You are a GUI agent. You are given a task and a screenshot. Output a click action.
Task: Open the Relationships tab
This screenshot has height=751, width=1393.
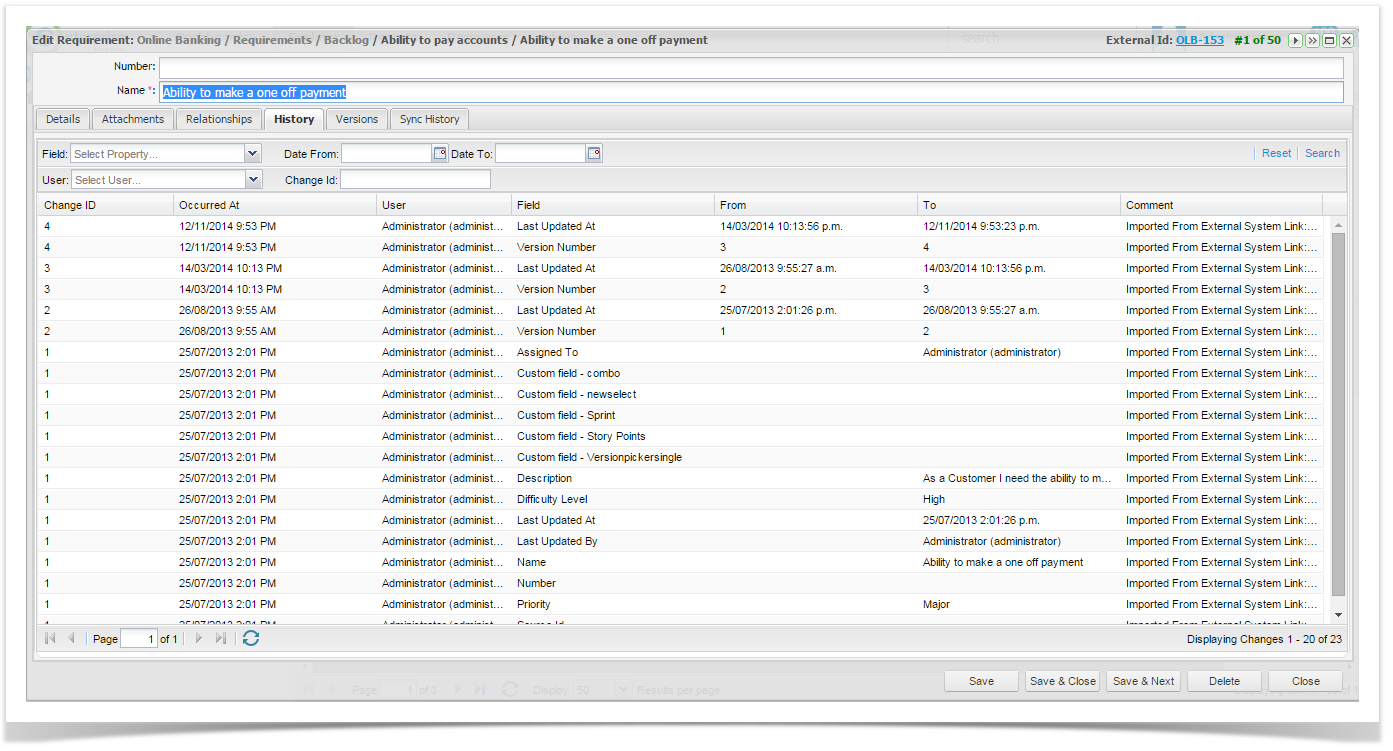point(219,119)
